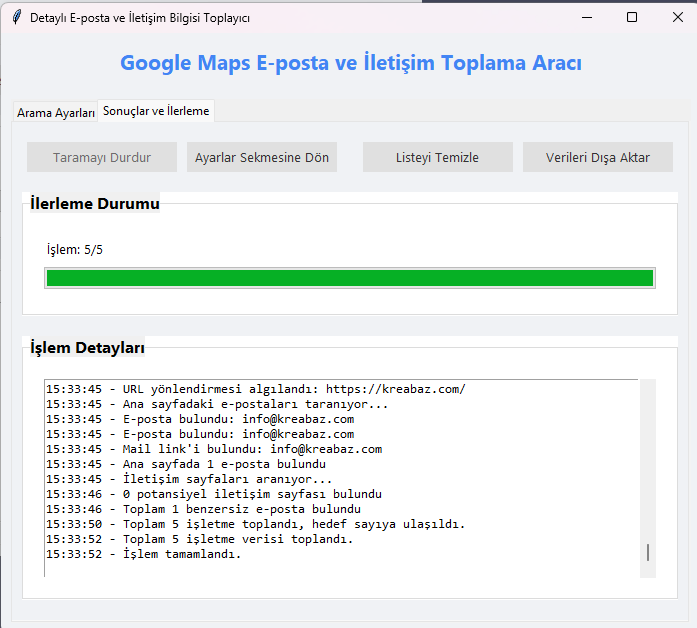
Task: Minimize the application window
Action: click(x=587, y=18)
